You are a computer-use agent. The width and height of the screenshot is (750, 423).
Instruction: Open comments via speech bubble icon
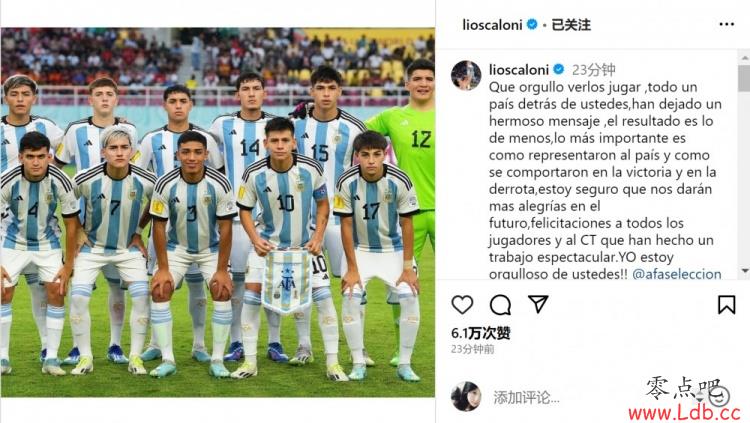[500, 304]
